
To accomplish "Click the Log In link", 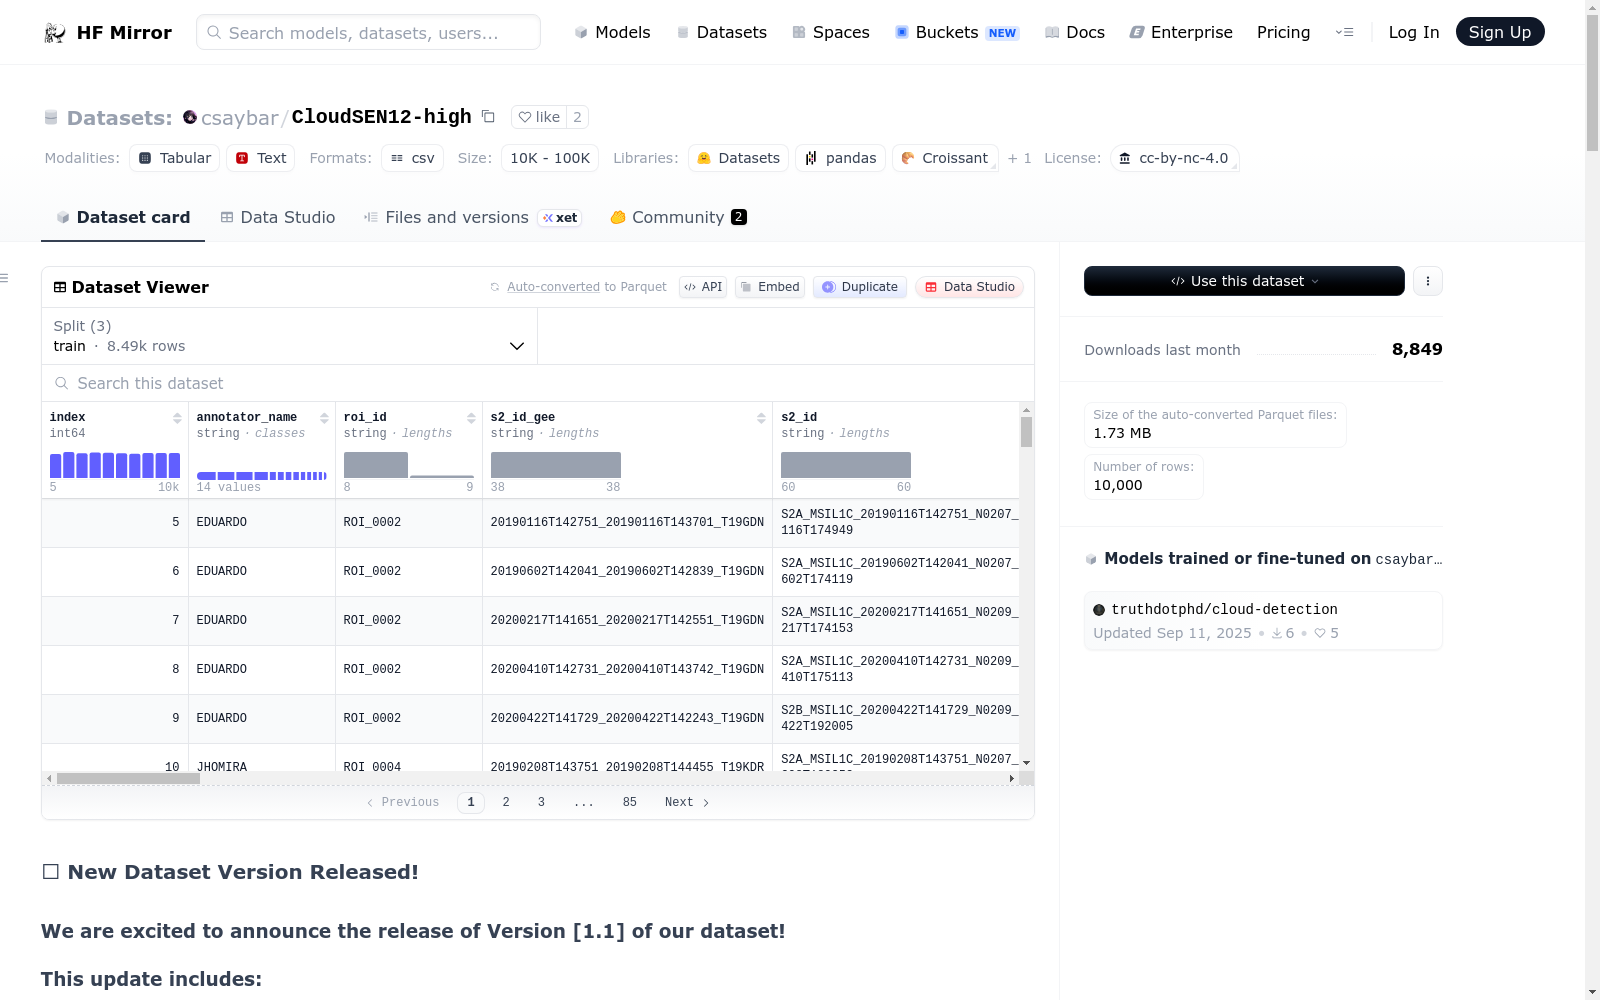I will click(1414, 32).
